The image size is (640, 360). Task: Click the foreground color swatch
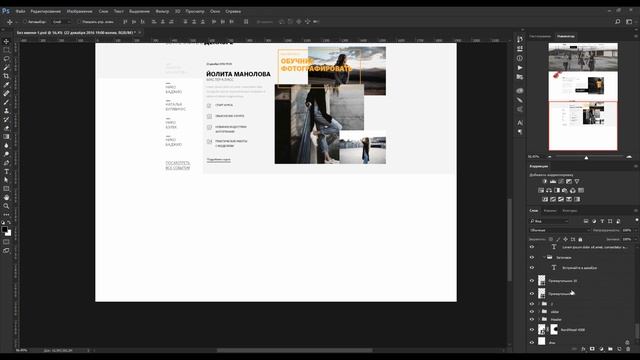click(4, 230)
